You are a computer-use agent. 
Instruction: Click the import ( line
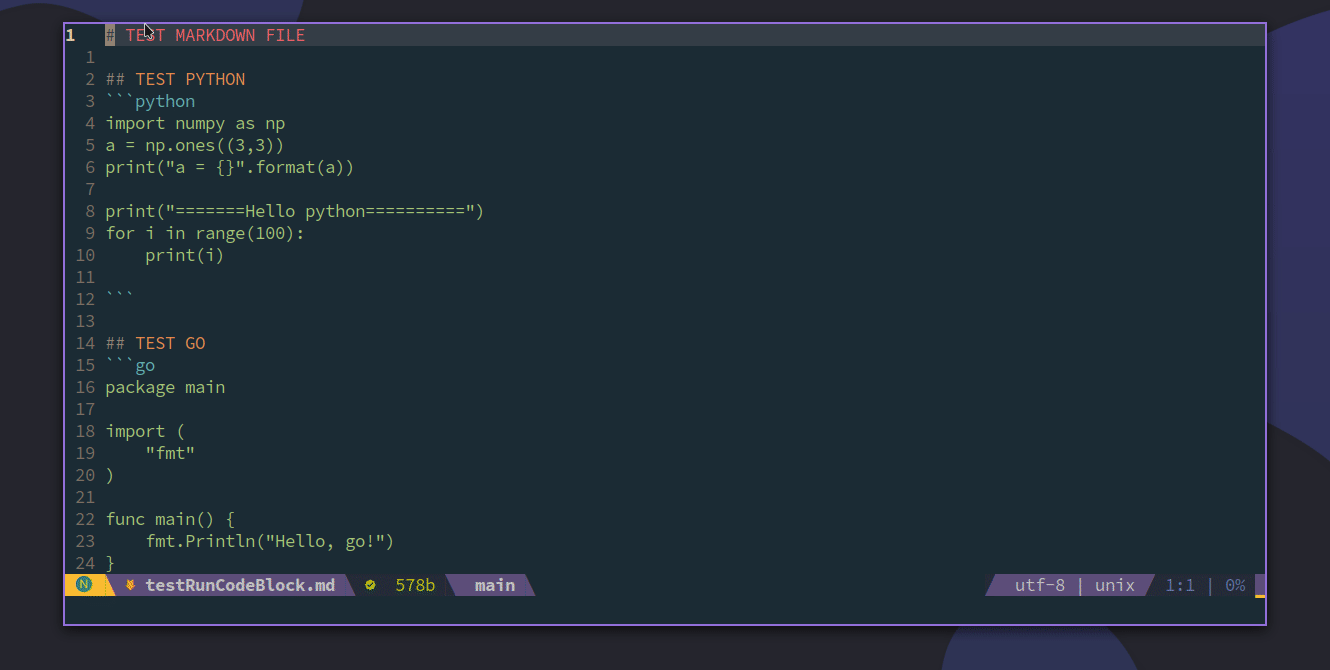(145, 431)
